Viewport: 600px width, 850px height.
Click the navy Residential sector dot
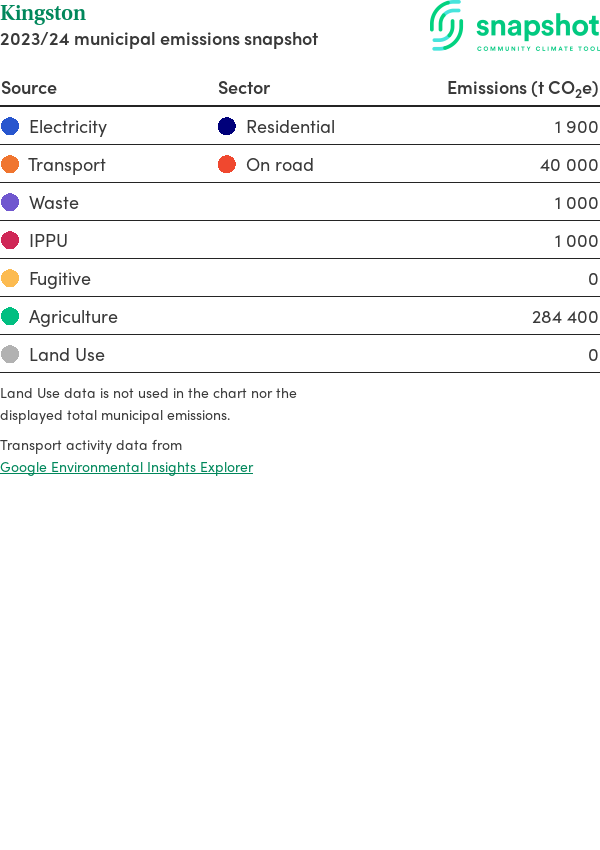pyautogui.click(x=227, y=126)
